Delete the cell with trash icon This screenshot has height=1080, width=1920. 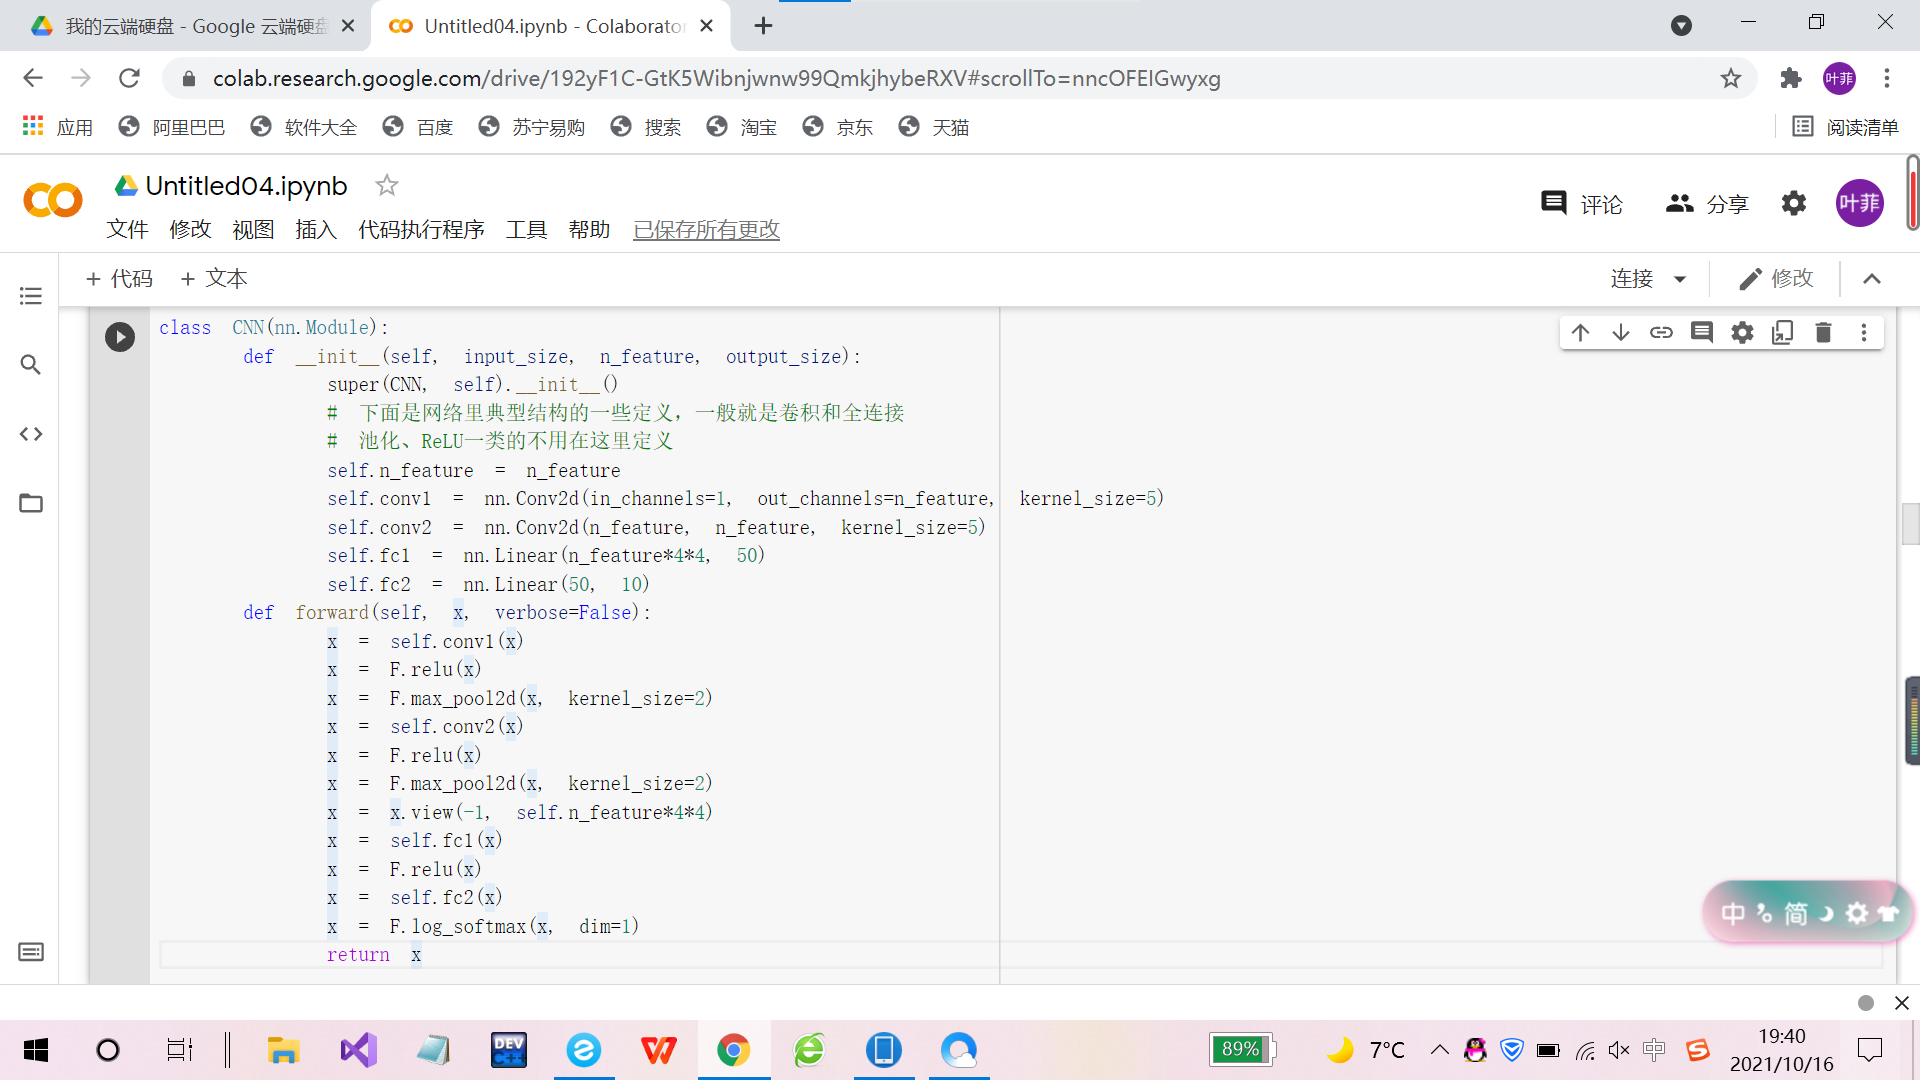coord(1823,333)
